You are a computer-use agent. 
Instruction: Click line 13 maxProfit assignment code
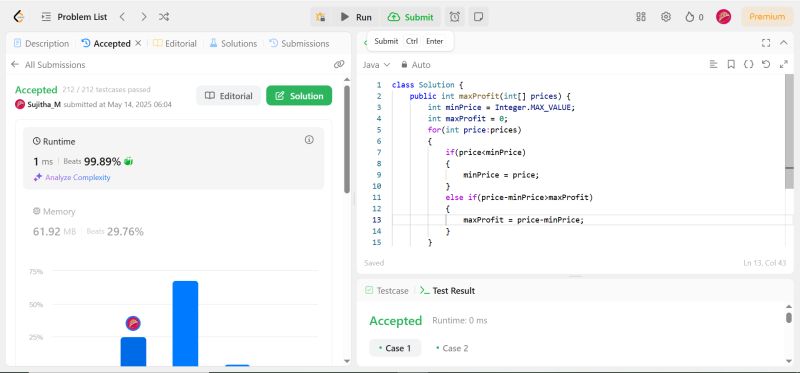(523, 220)
